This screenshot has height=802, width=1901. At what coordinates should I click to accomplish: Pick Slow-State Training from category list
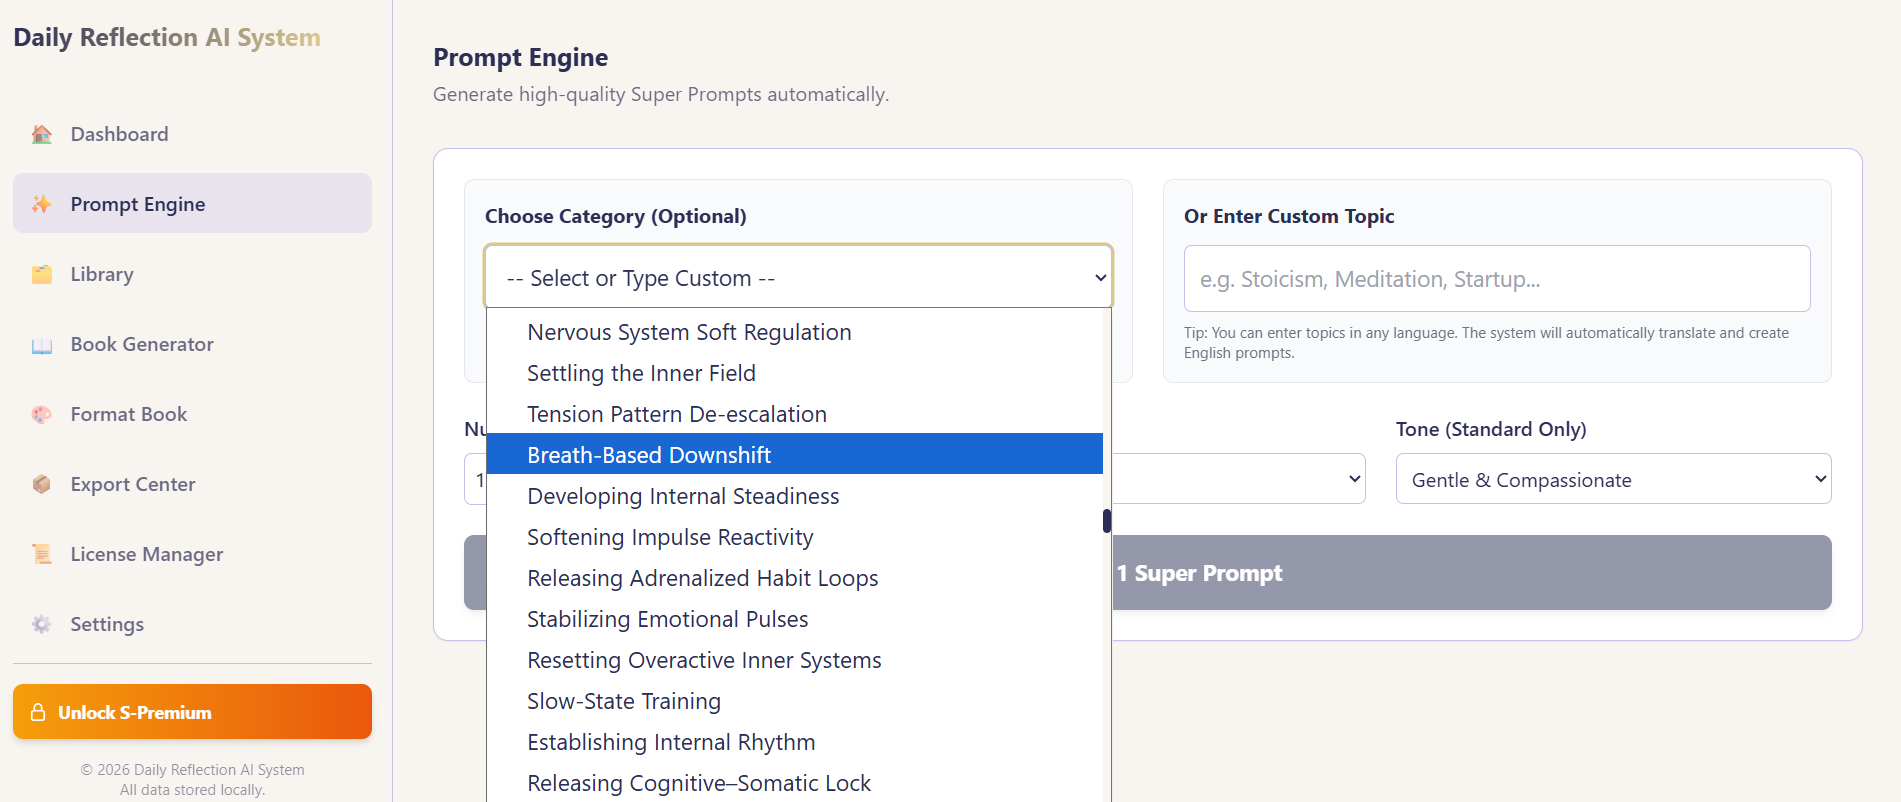pos(623,701)
